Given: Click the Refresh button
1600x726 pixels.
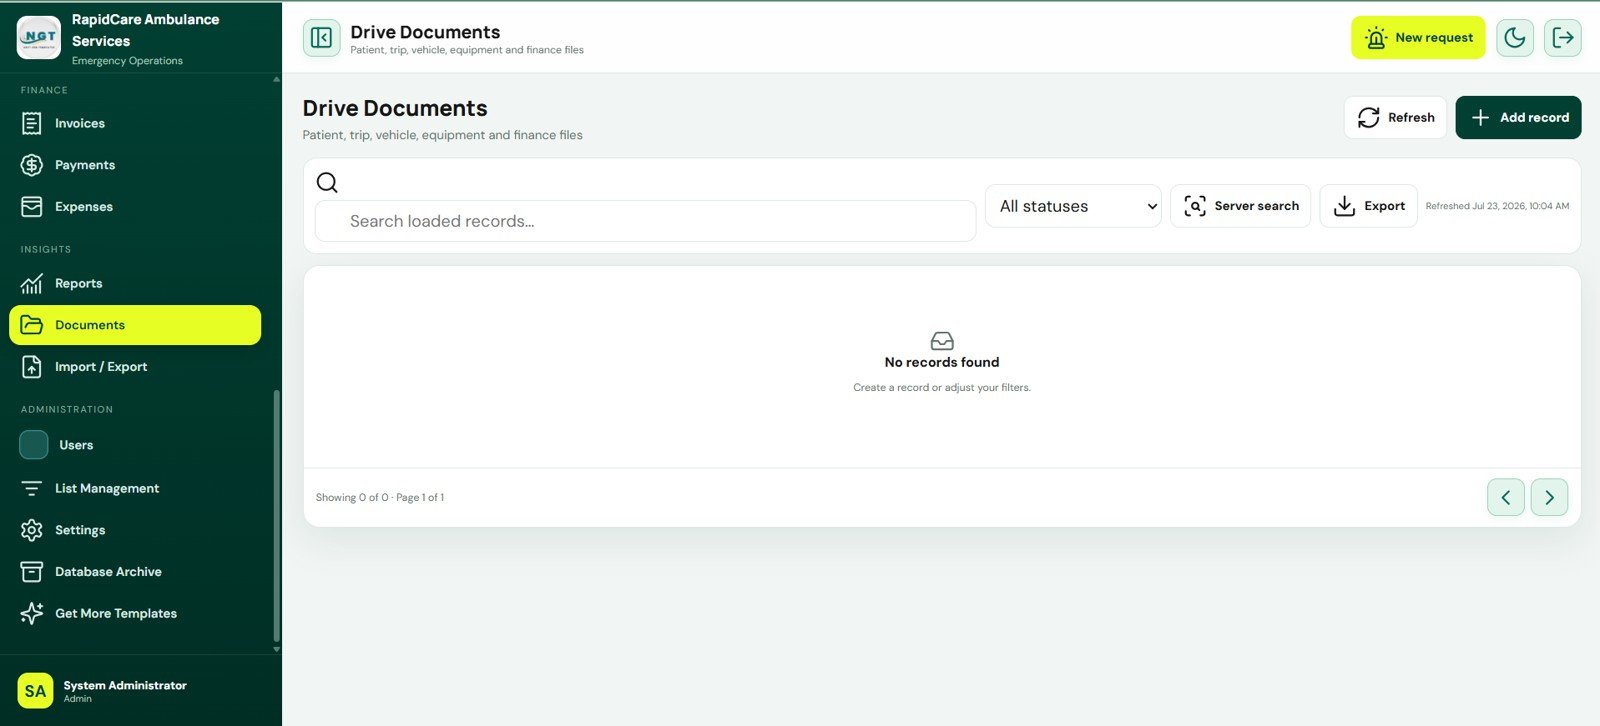Looking at the screenshot, I should pyautogui.click(x=1395, y=117).
